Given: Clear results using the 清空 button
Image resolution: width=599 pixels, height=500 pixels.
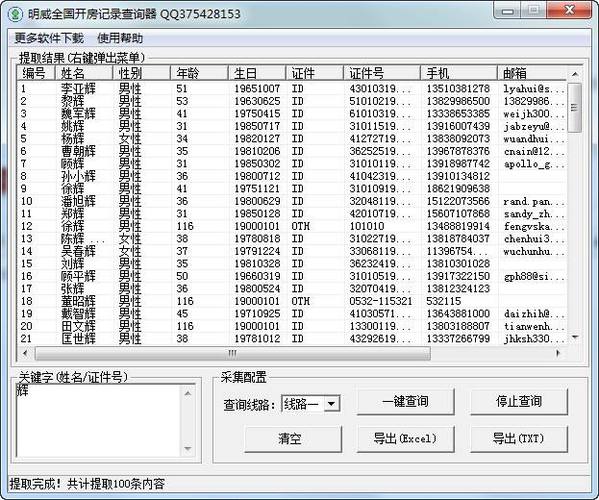Looking at the screenshot, I should [293, 439].
